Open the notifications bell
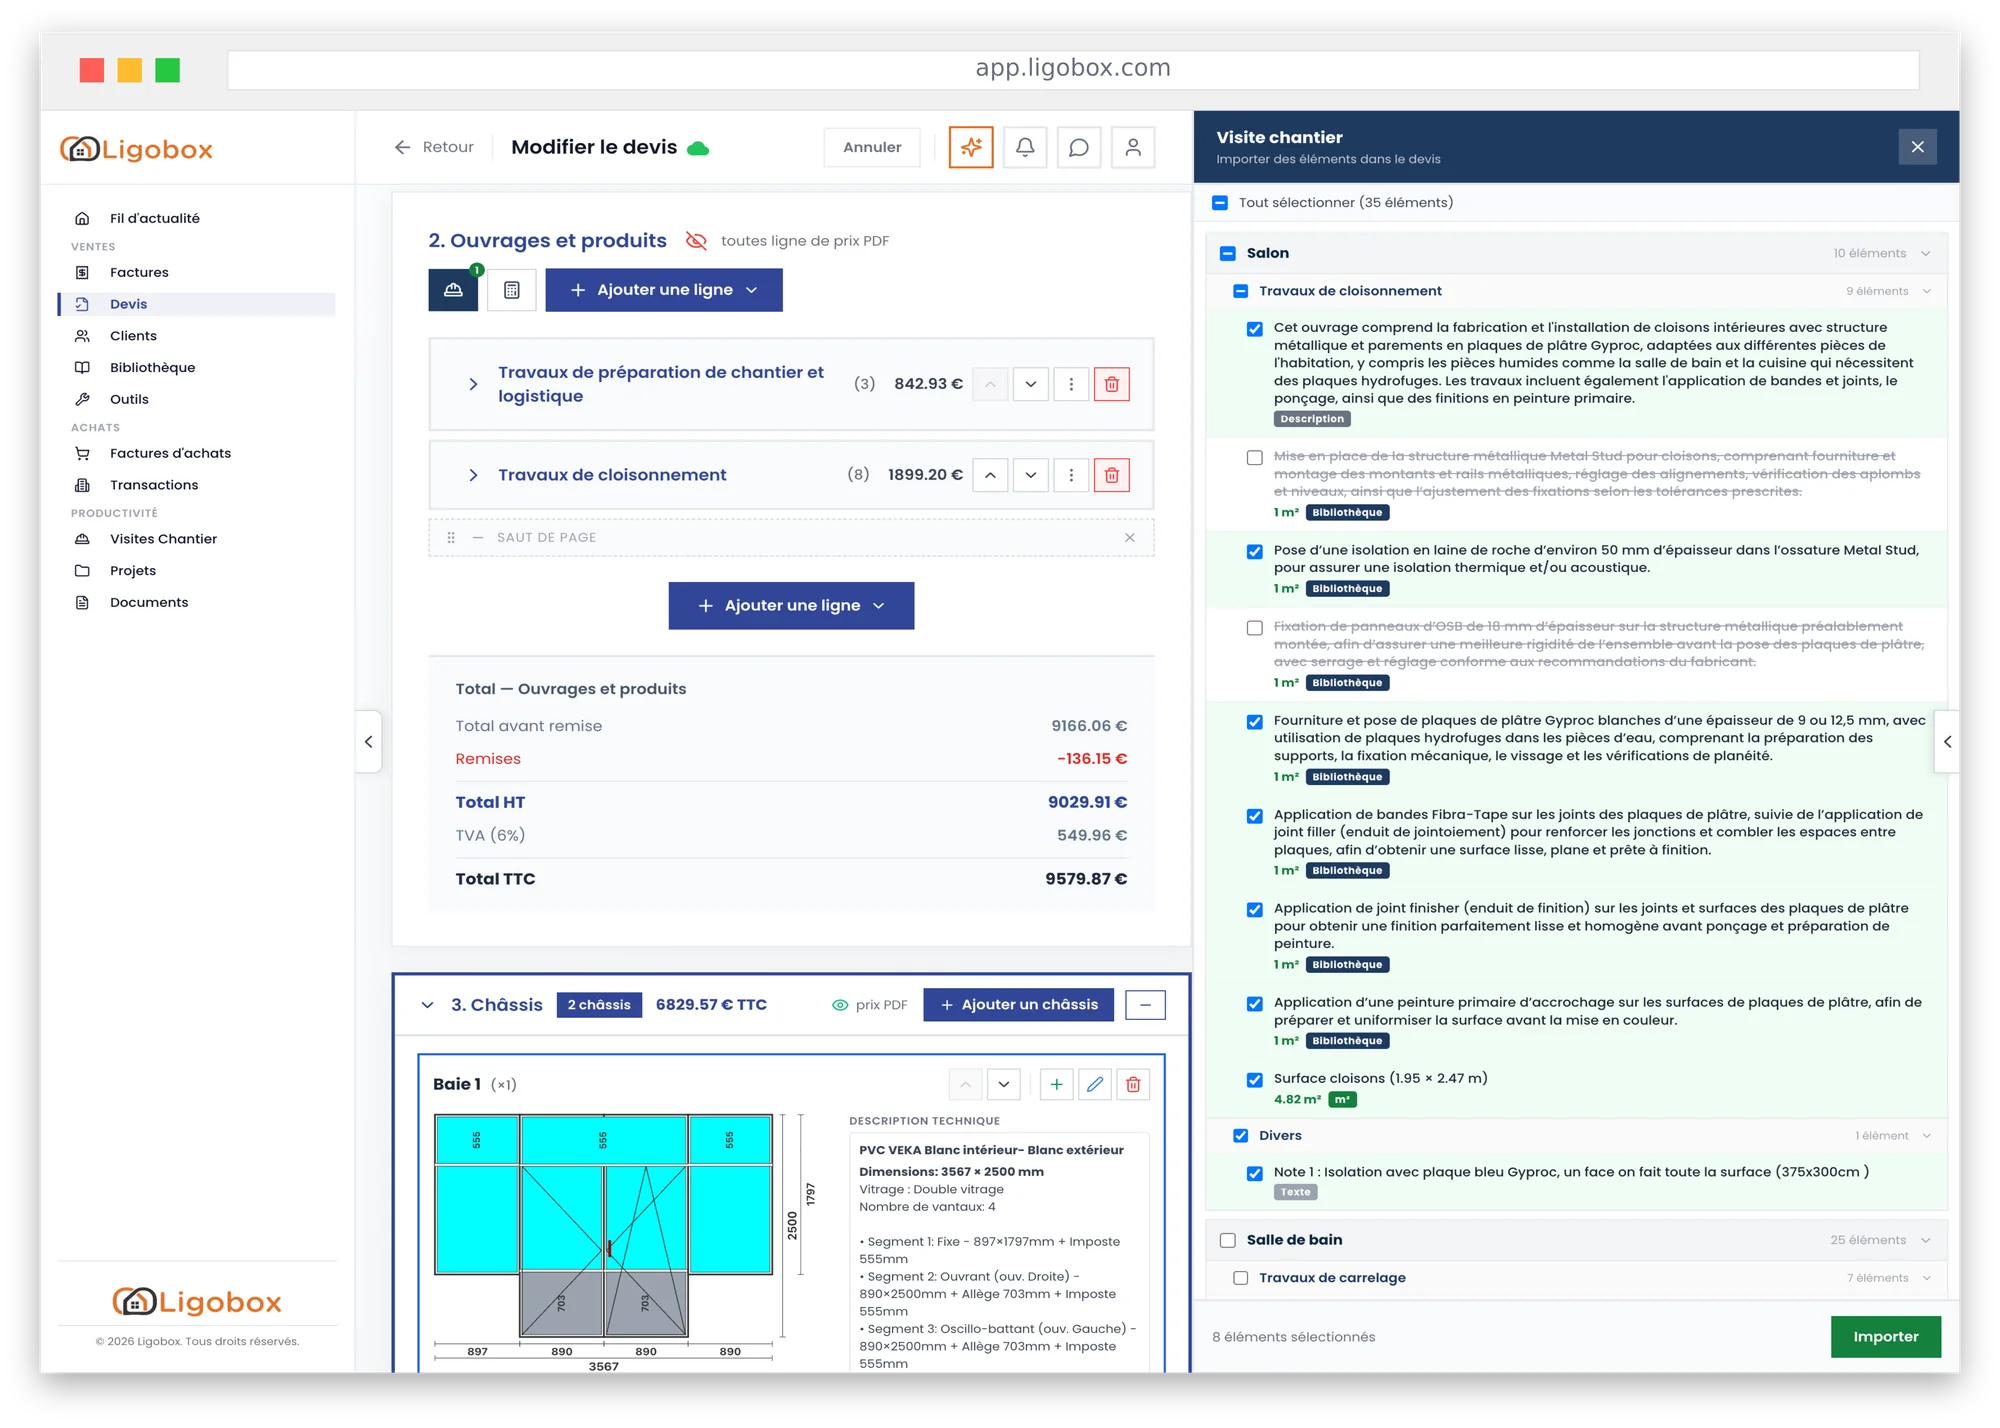 [x=1025, y=147]
